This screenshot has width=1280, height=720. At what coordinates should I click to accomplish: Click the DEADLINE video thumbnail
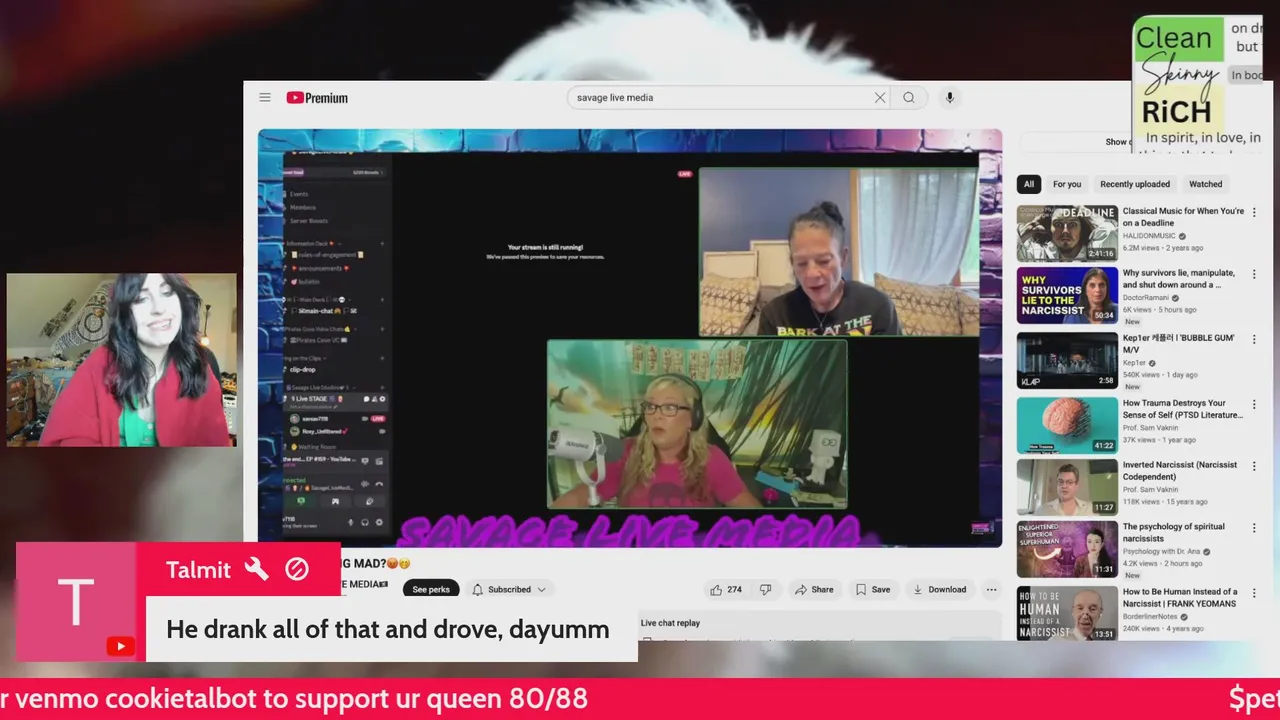pos(1067,233)
